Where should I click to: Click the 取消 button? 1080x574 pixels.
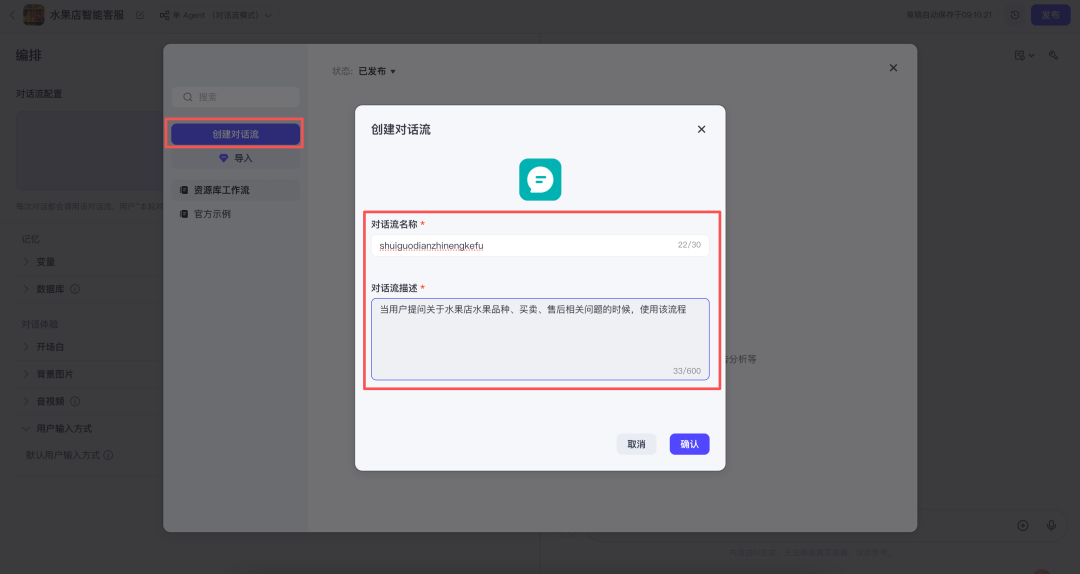636,444
